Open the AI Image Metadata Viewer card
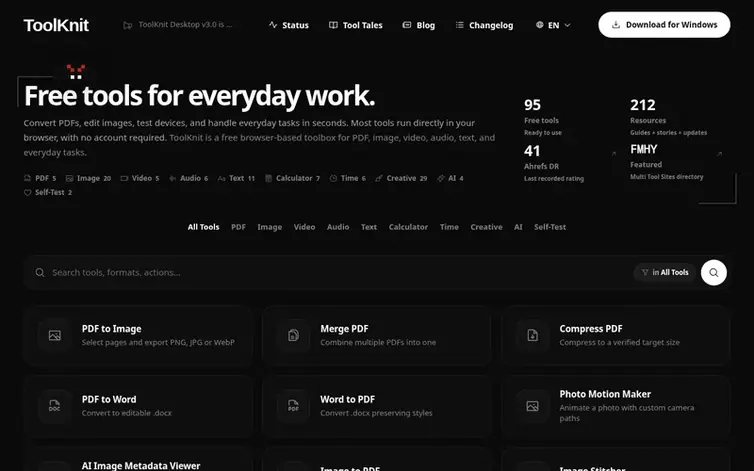The height and width of the screenshot is (471, 754). [138, 459]
